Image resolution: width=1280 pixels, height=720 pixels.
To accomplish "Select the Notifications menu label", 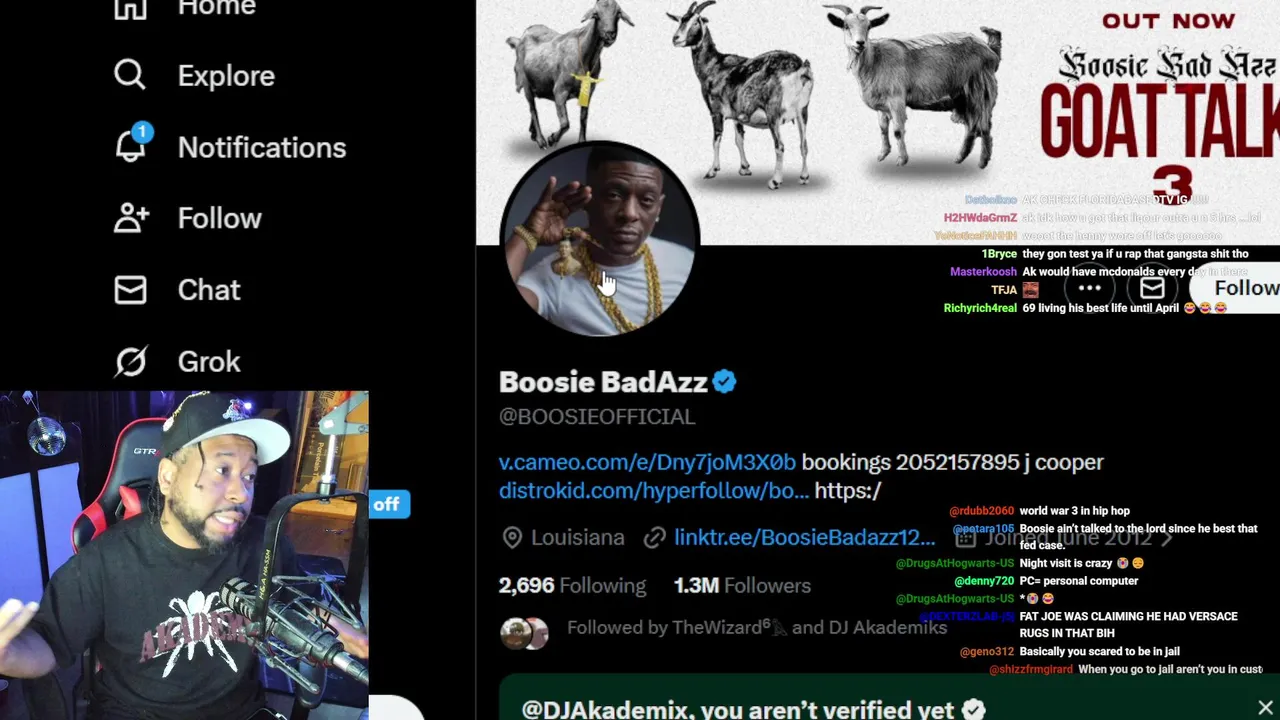I will coord(262,147).
